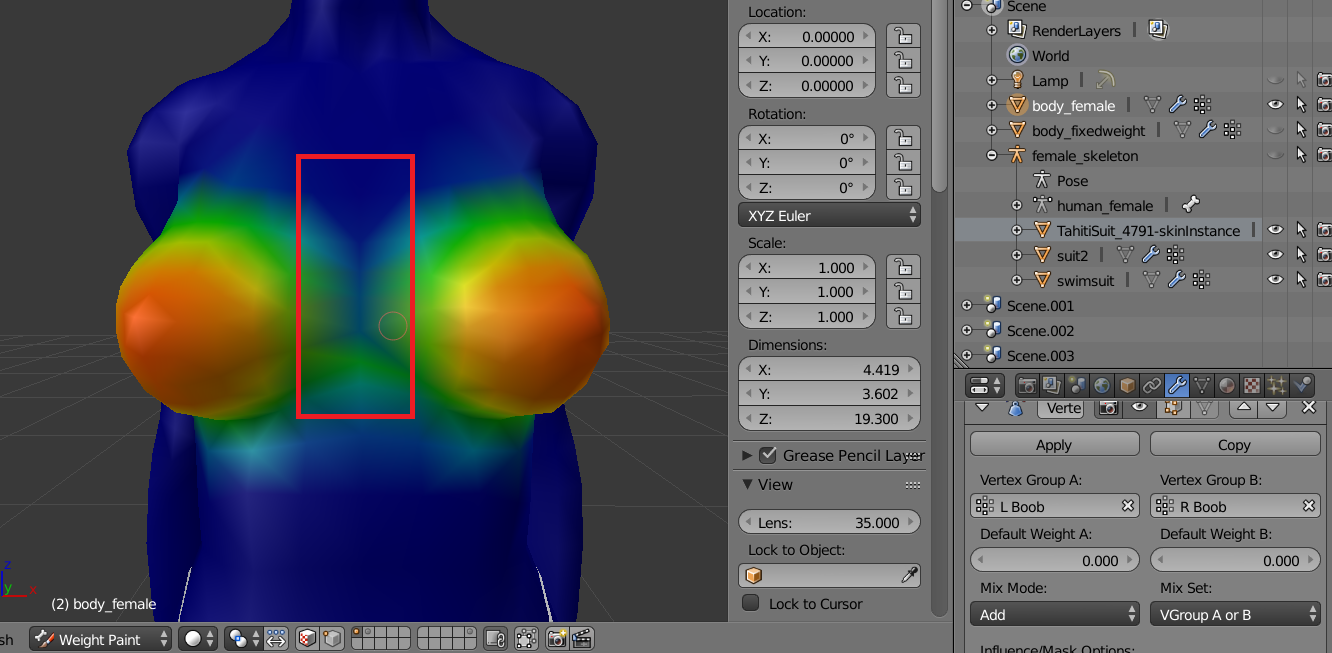The height and width of the screenshot is (653, 1332).
Task: Toggle selectability arrow for TahitiSuit_4791-skinInstance
Action: (1301, 230)
